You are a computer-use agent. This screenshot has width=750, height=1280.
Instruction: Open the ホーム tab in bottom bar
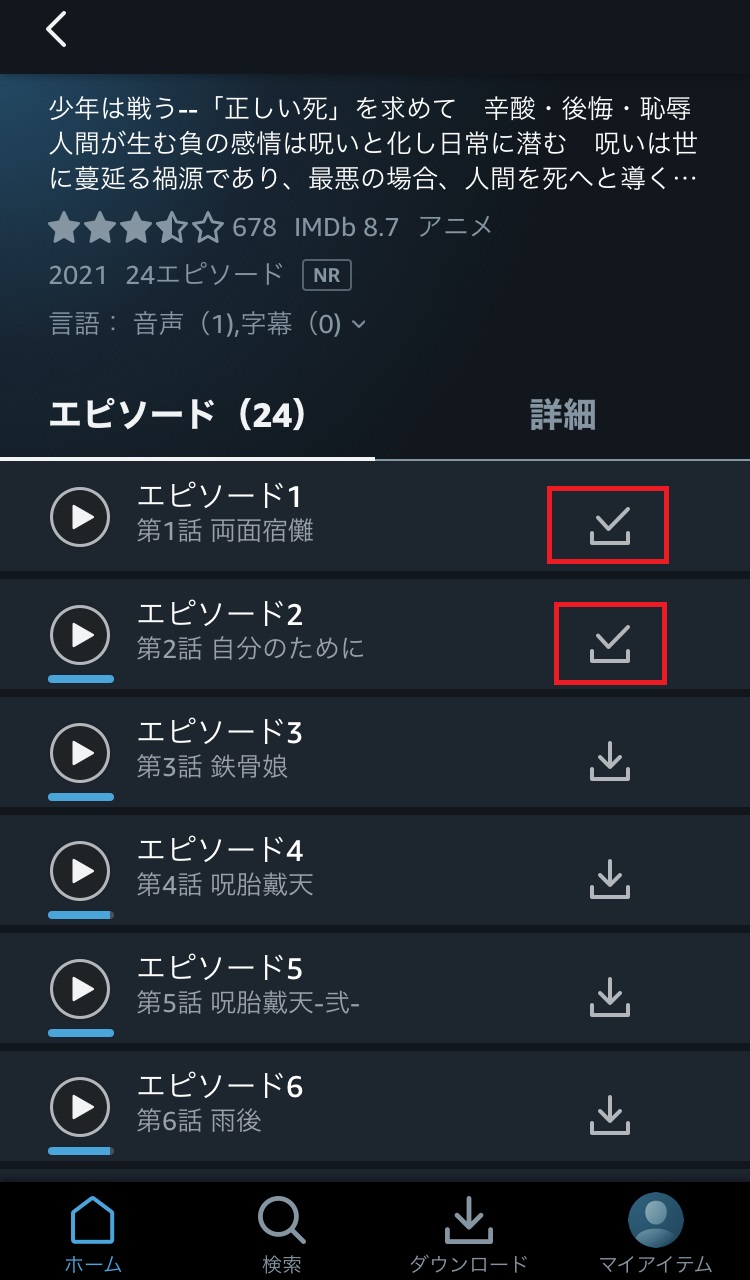click(92, 1234)
